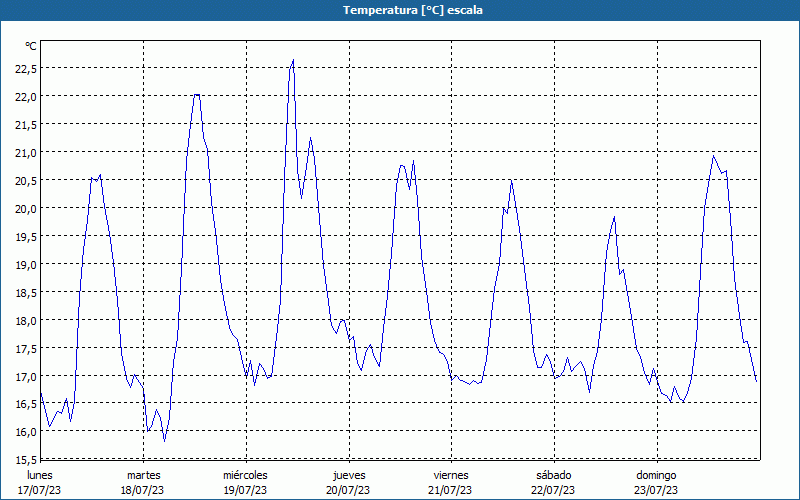Image resolution: width=800 pixels, height=500 pixels.
Task: Click the 16,5 axis value
Action: 26,404
